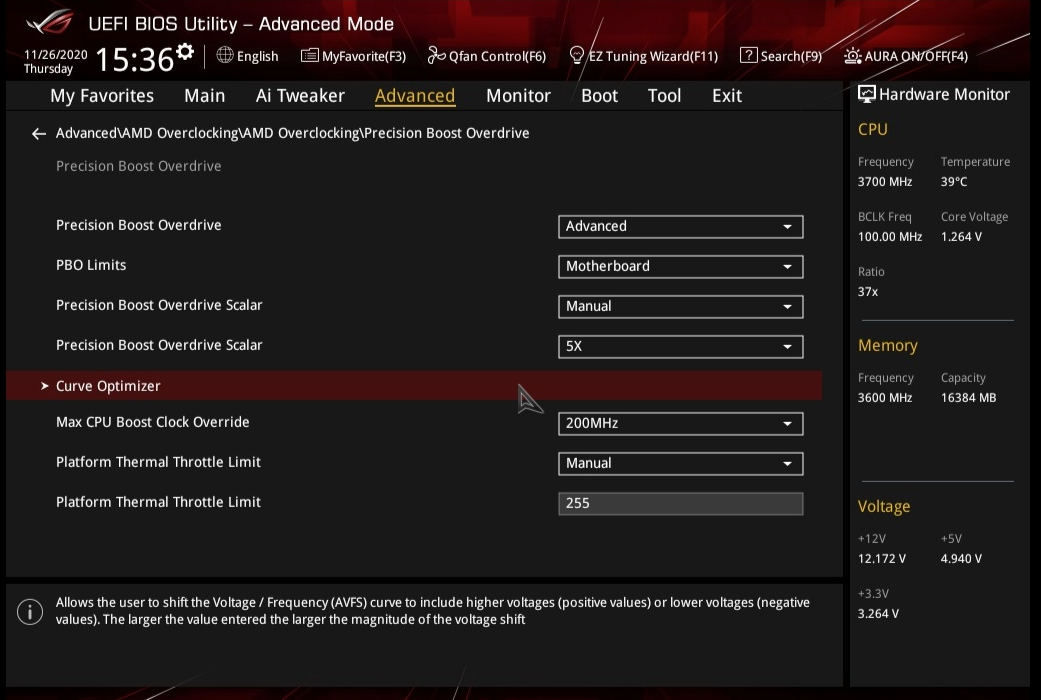Select the Advanced tab
Viewport: 1041px width, 700px height.
click(415, 96)
